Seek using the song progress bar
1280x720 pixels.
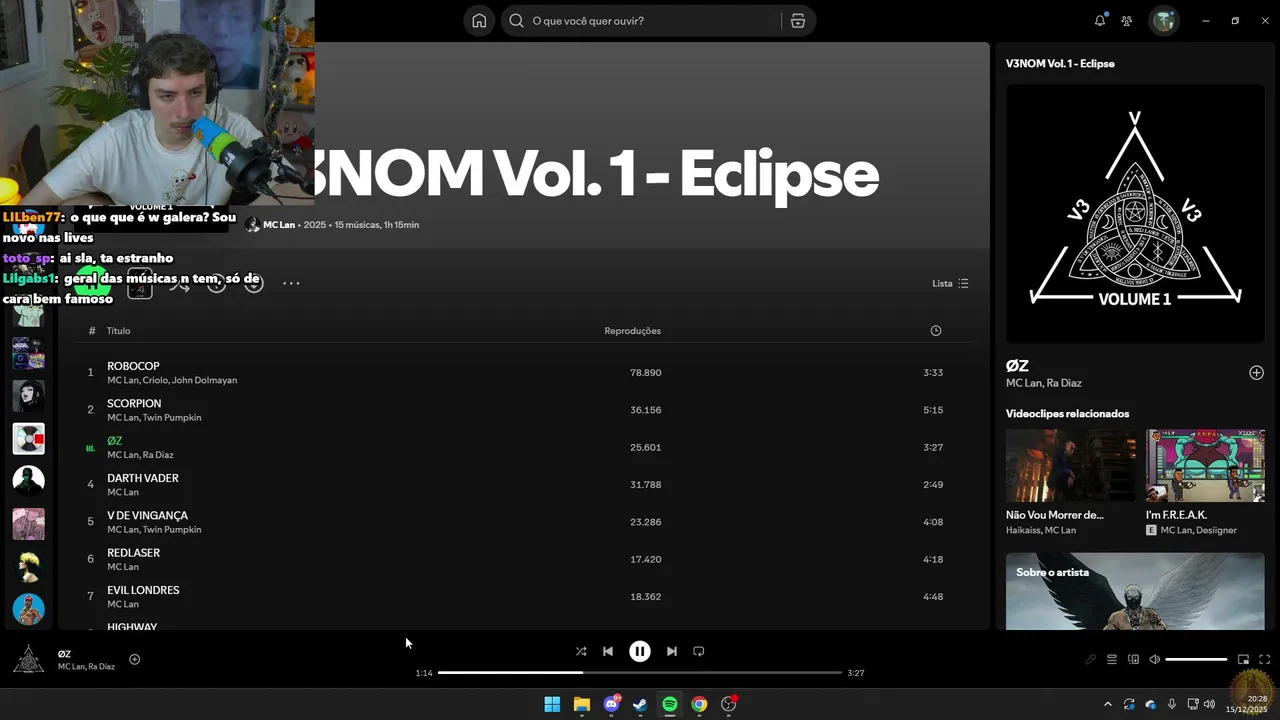(x=640, y=673)
